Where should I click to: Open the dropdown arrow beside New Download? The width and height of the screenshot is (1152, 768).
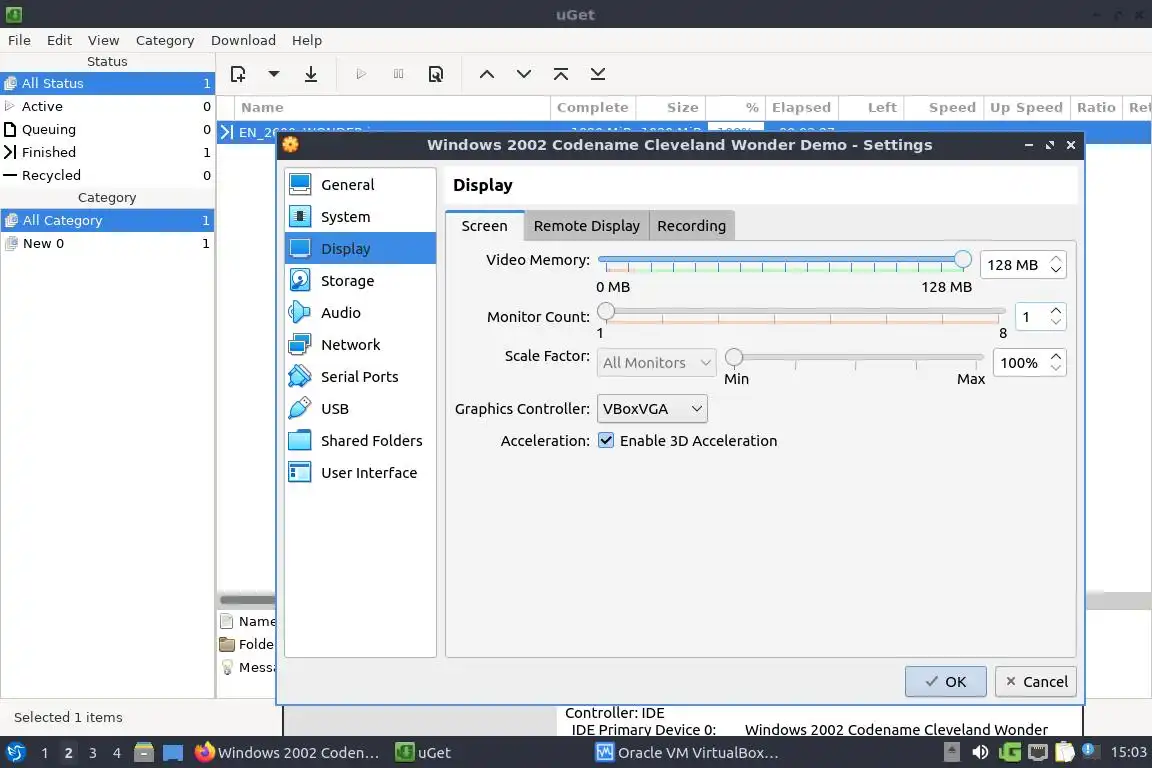pyautogui.click(x=273, y=73)
